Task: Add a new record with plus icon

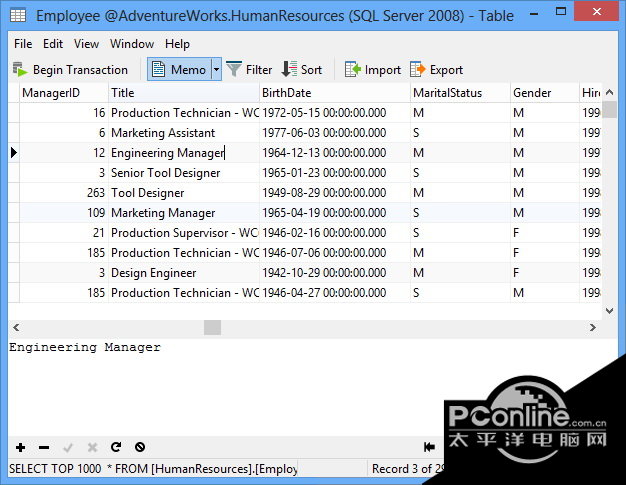Action: click(20, 447)
